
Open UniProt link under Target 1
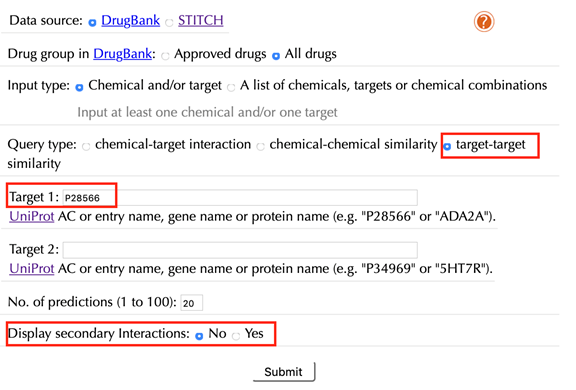32,216
